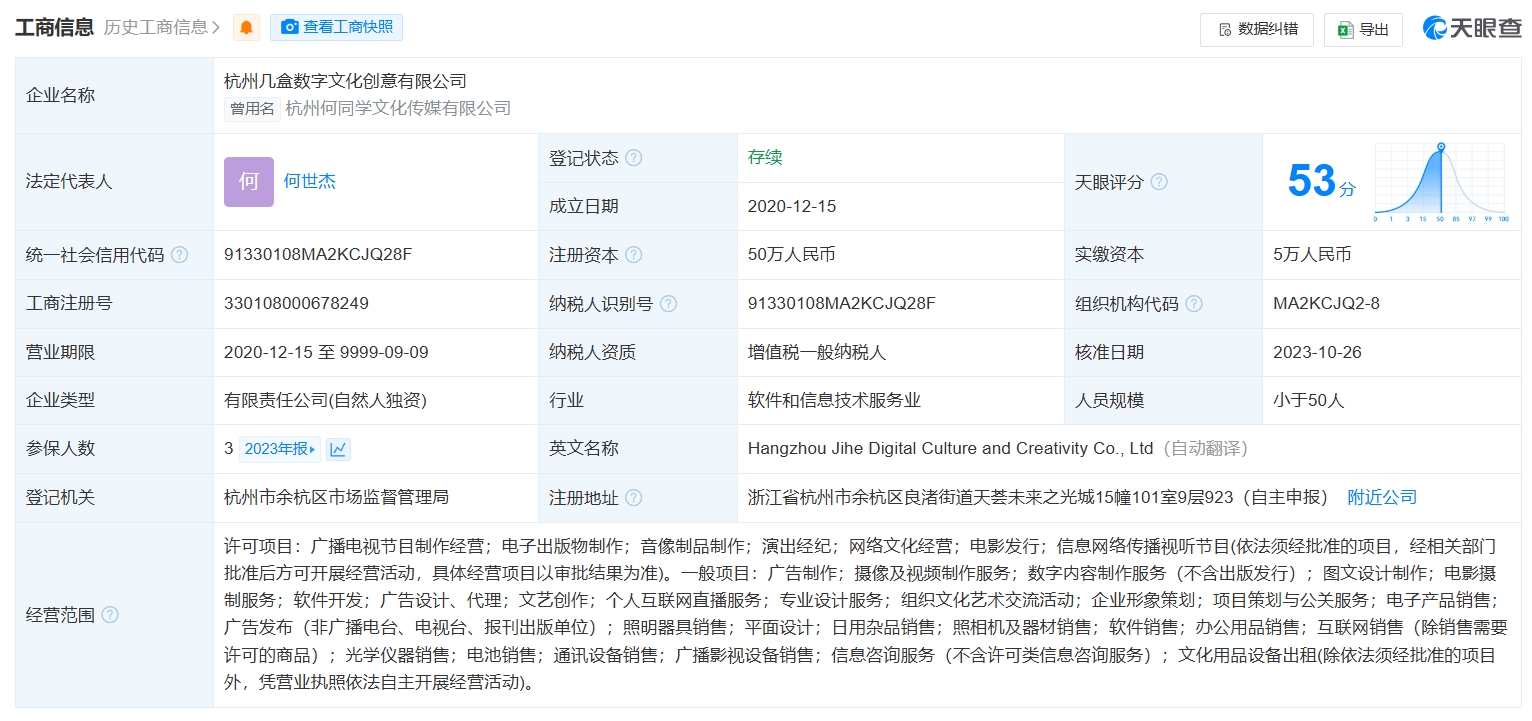Click help icon next to 注册资本
This screenshot has height=721, width=1532.
(634, 255)
